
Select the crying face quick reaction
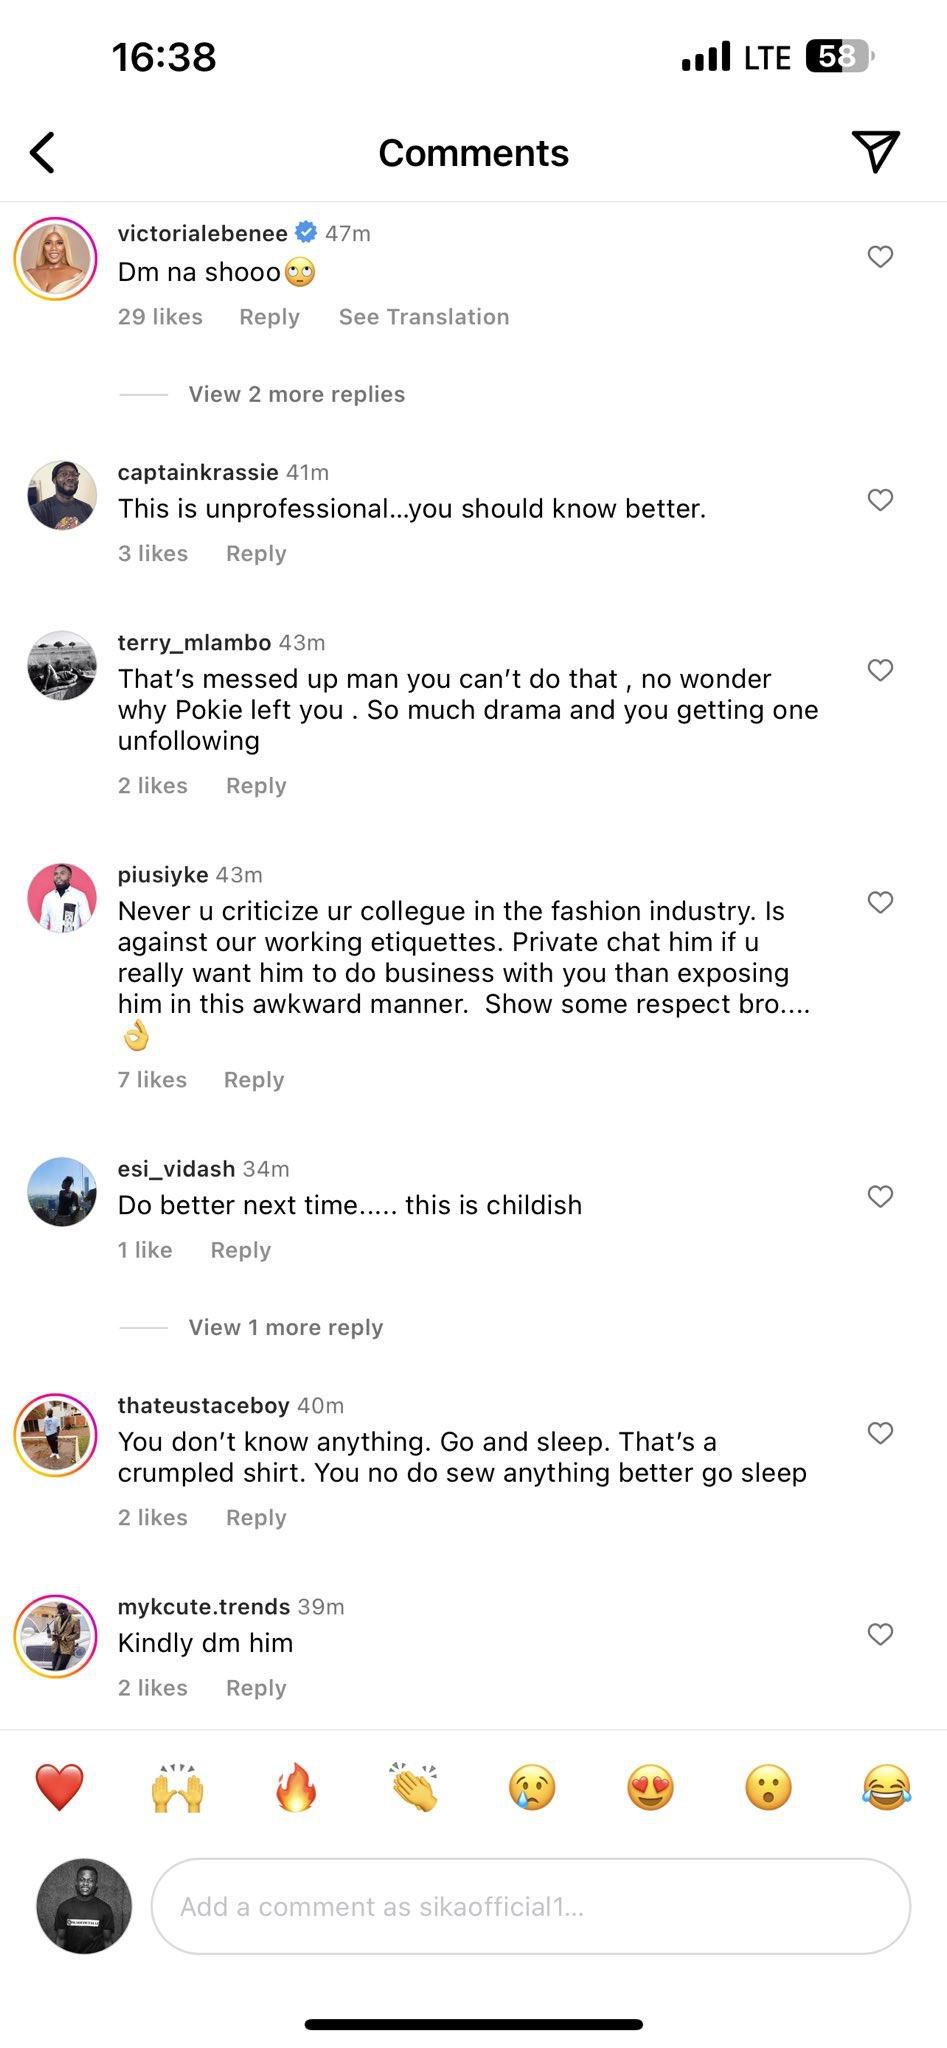point(531,1789)
